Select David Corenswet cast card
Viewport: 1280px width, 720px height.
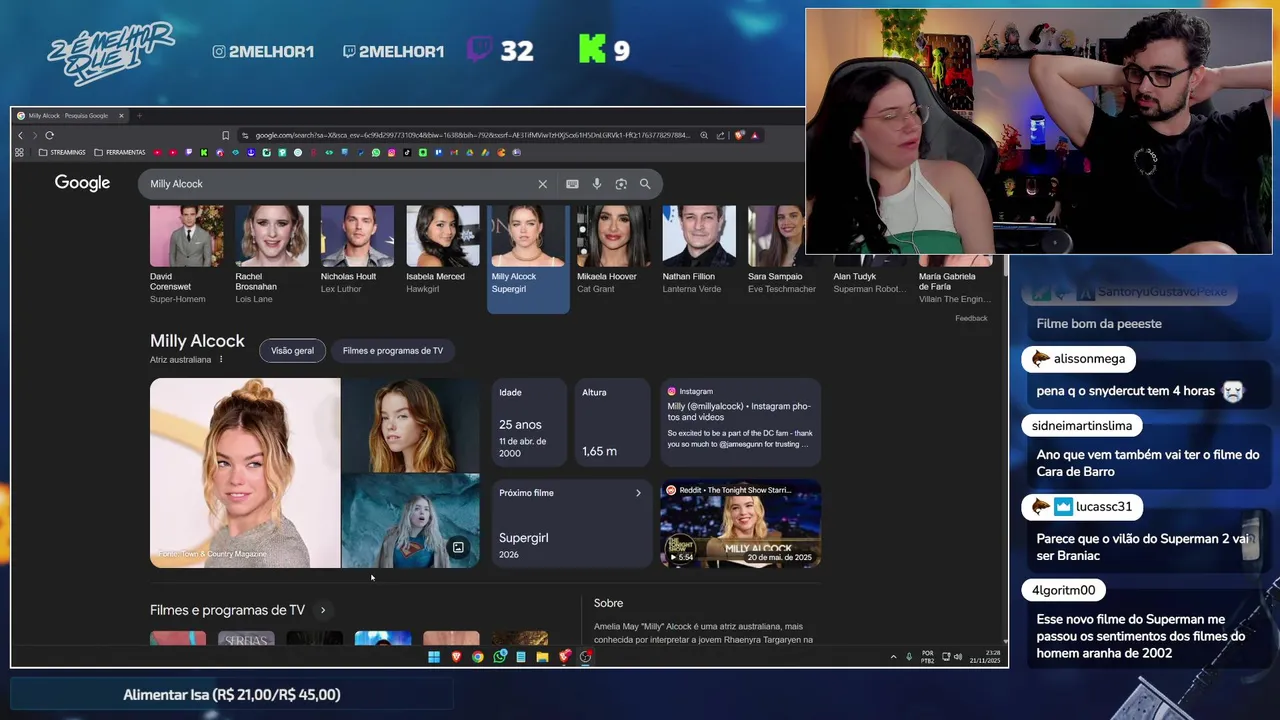(186, 255)
